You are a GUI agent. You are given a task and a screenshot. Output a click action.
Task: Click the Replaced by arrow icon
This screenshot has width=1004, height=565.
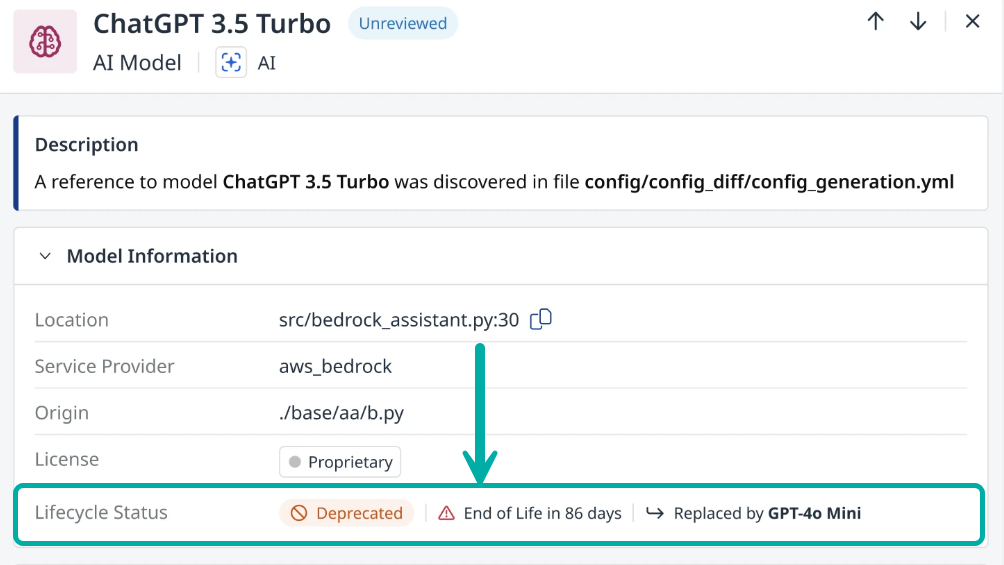[654, 513]
